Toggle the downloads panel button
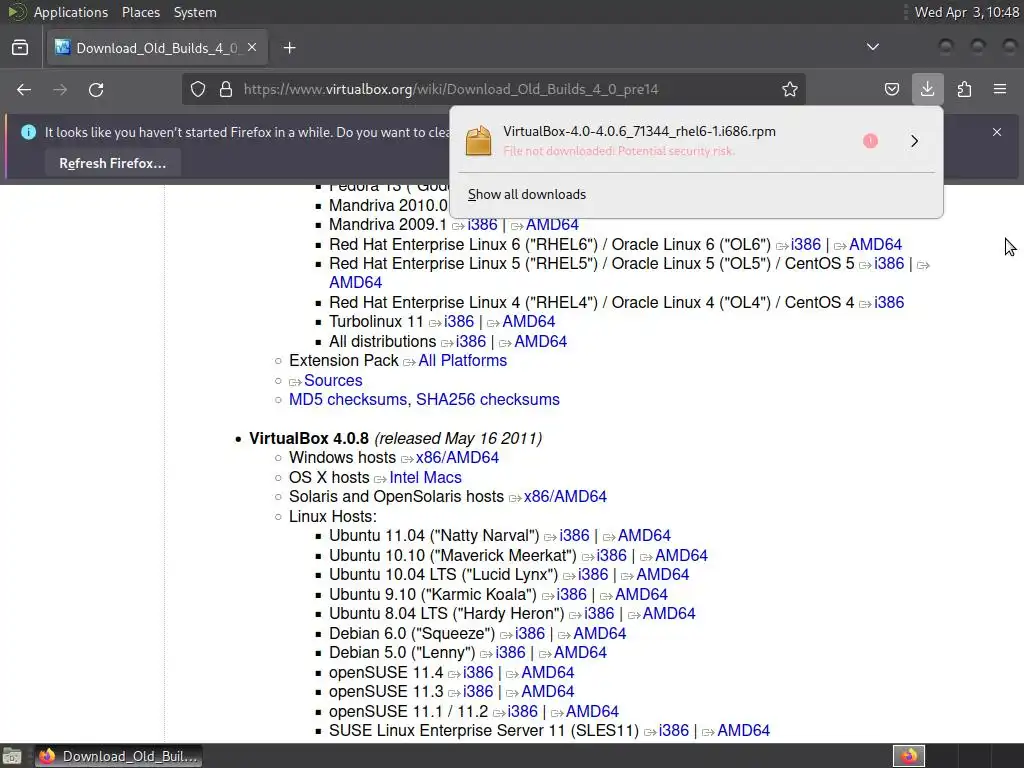This screenshot has height=768, width=1024. (927, 89)
